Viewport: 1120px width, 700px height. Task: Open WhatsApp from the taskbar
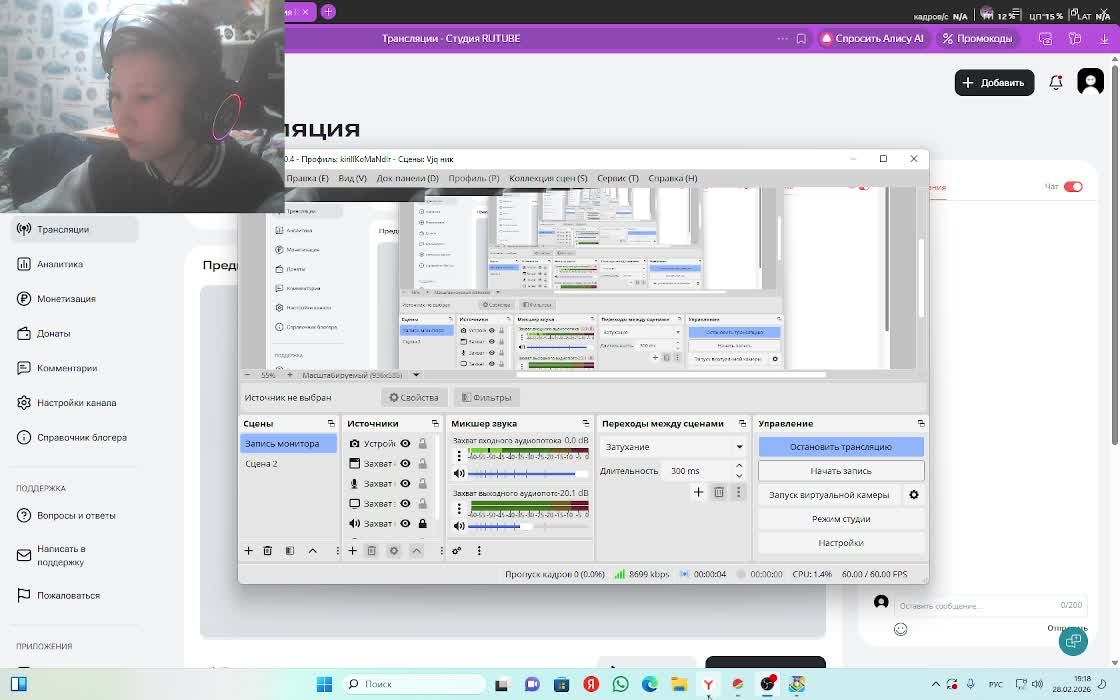coord(620,684)
